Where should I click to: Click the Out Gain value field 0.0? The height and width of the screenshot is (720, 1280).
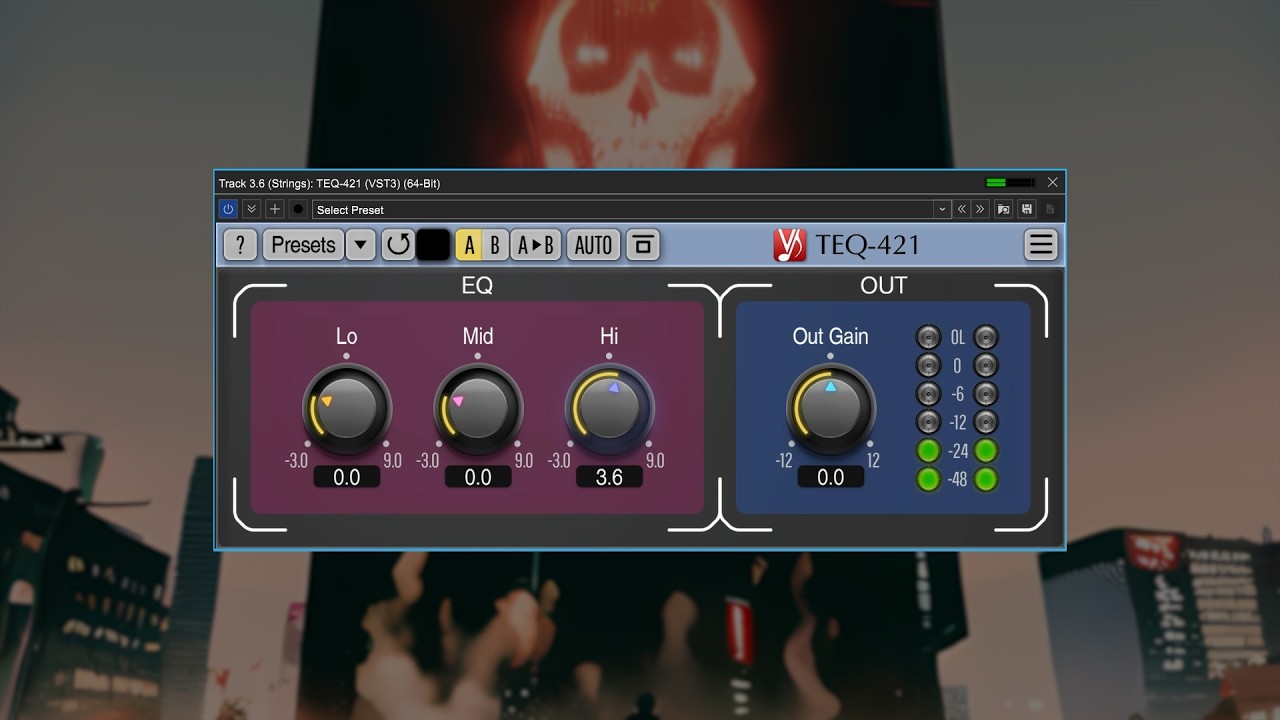(830, 477)
